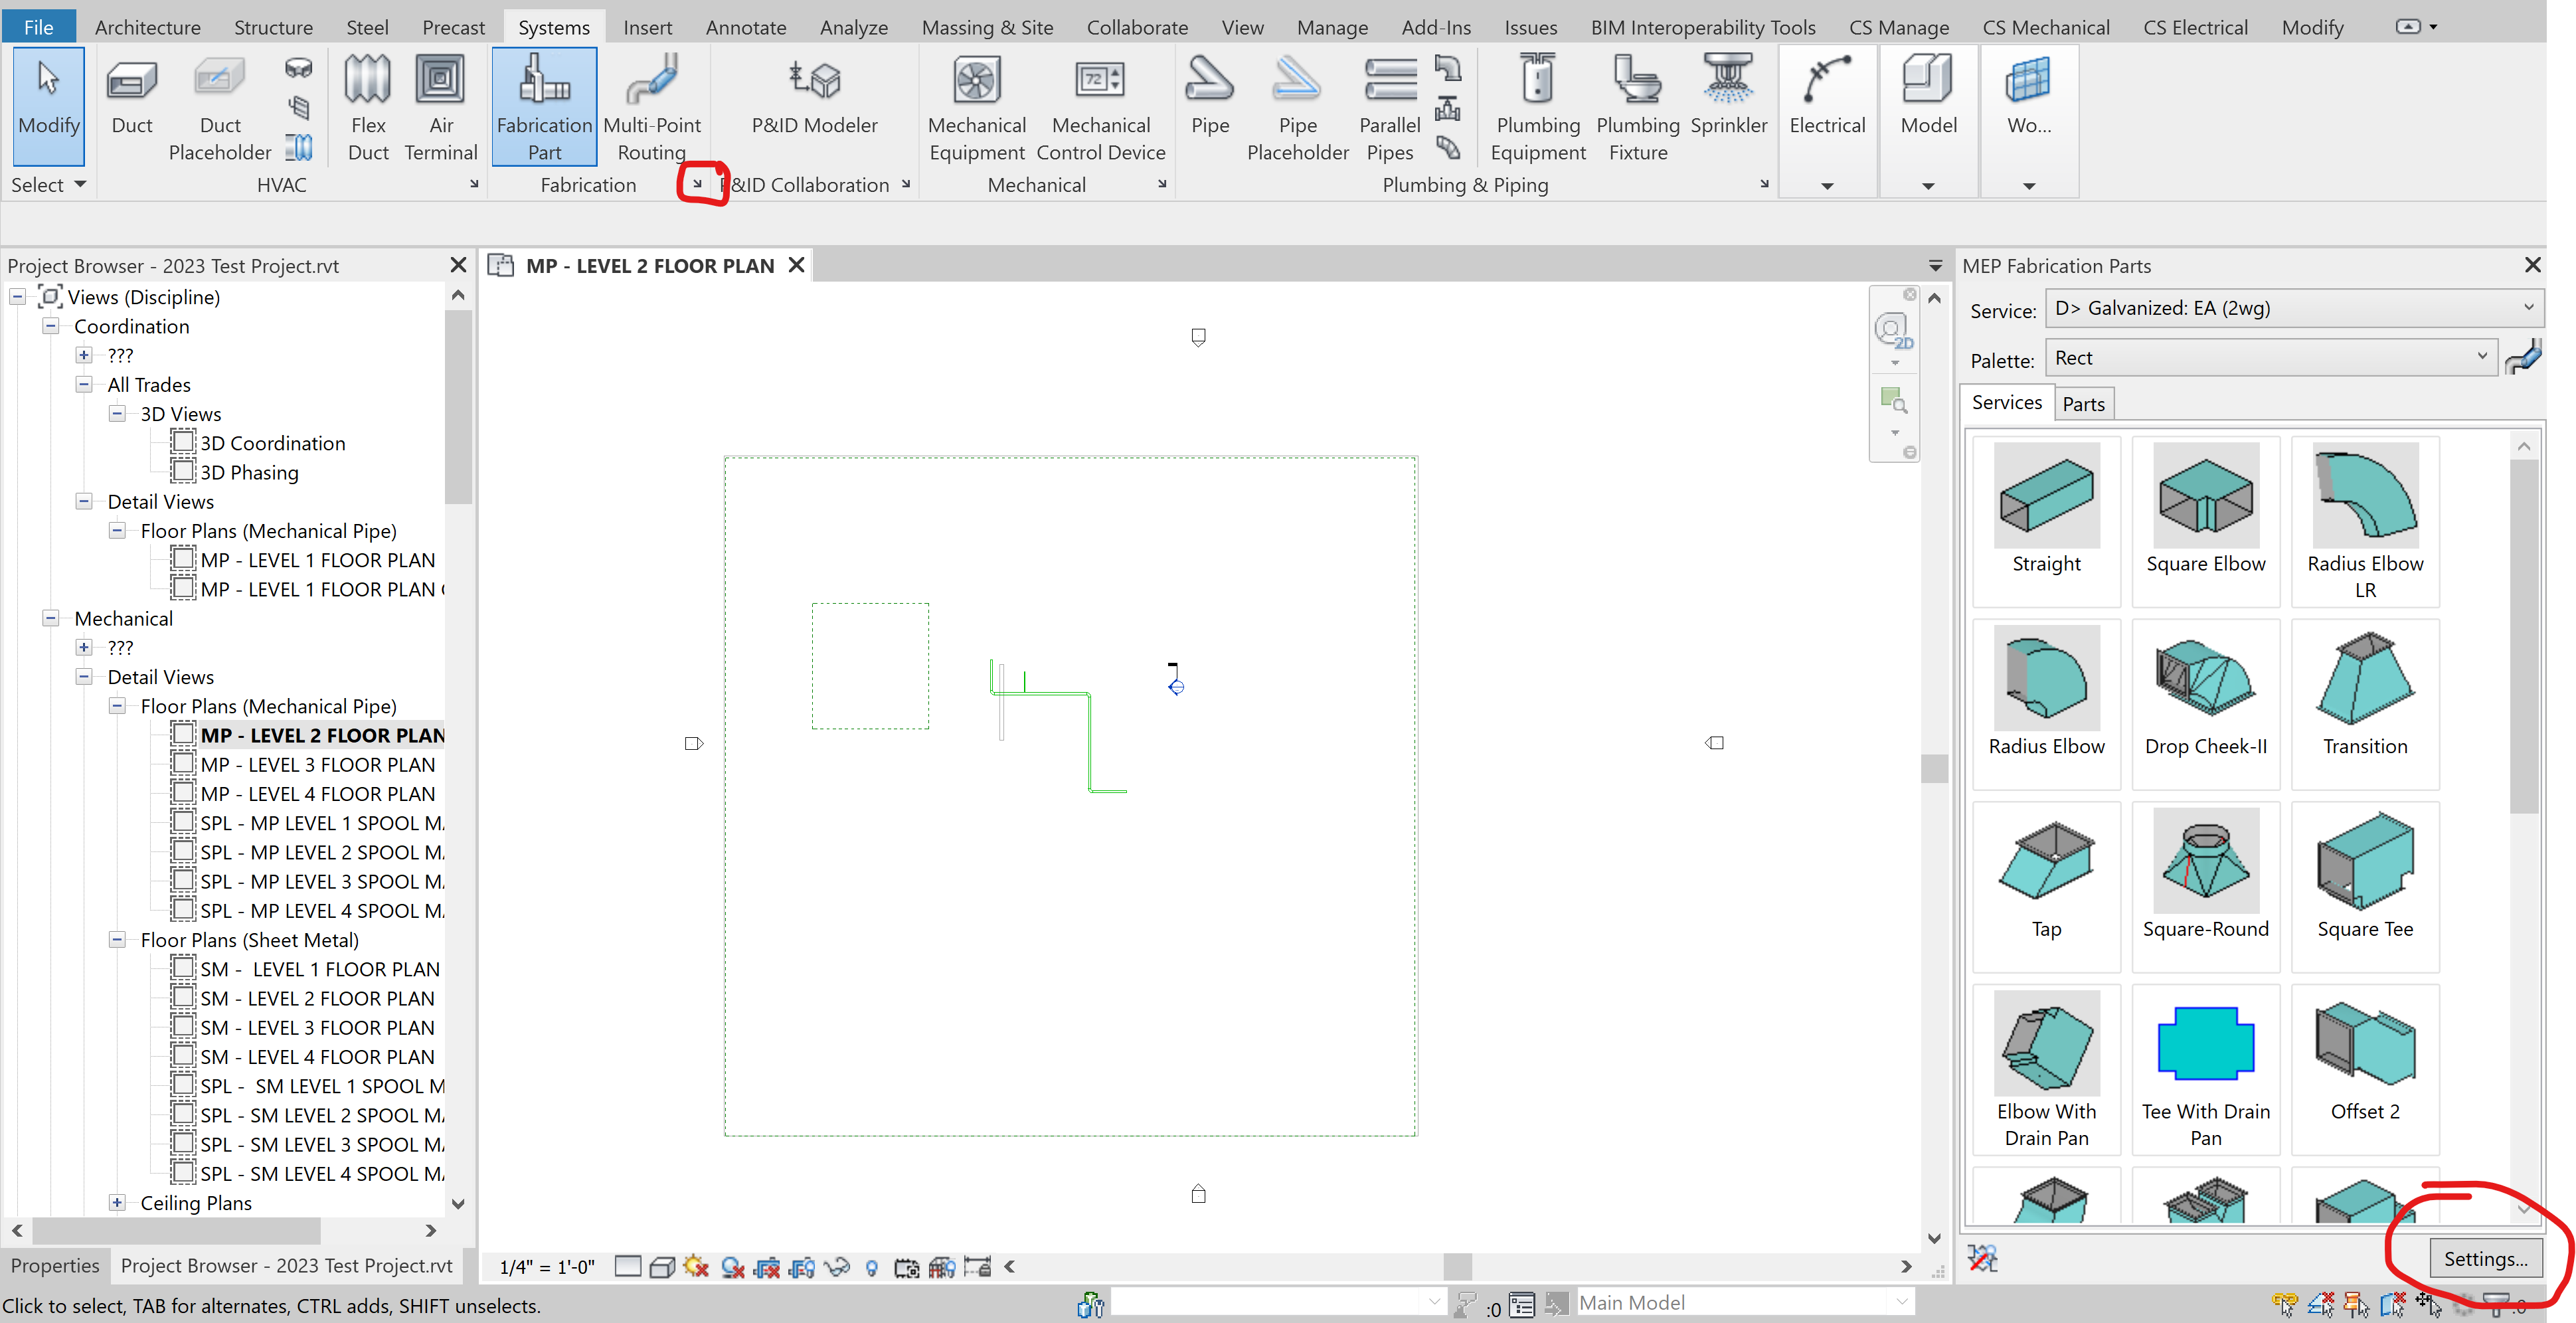Switch to the Parts tab in MEP panel

pyautogui.click(x=2084, y=403)
